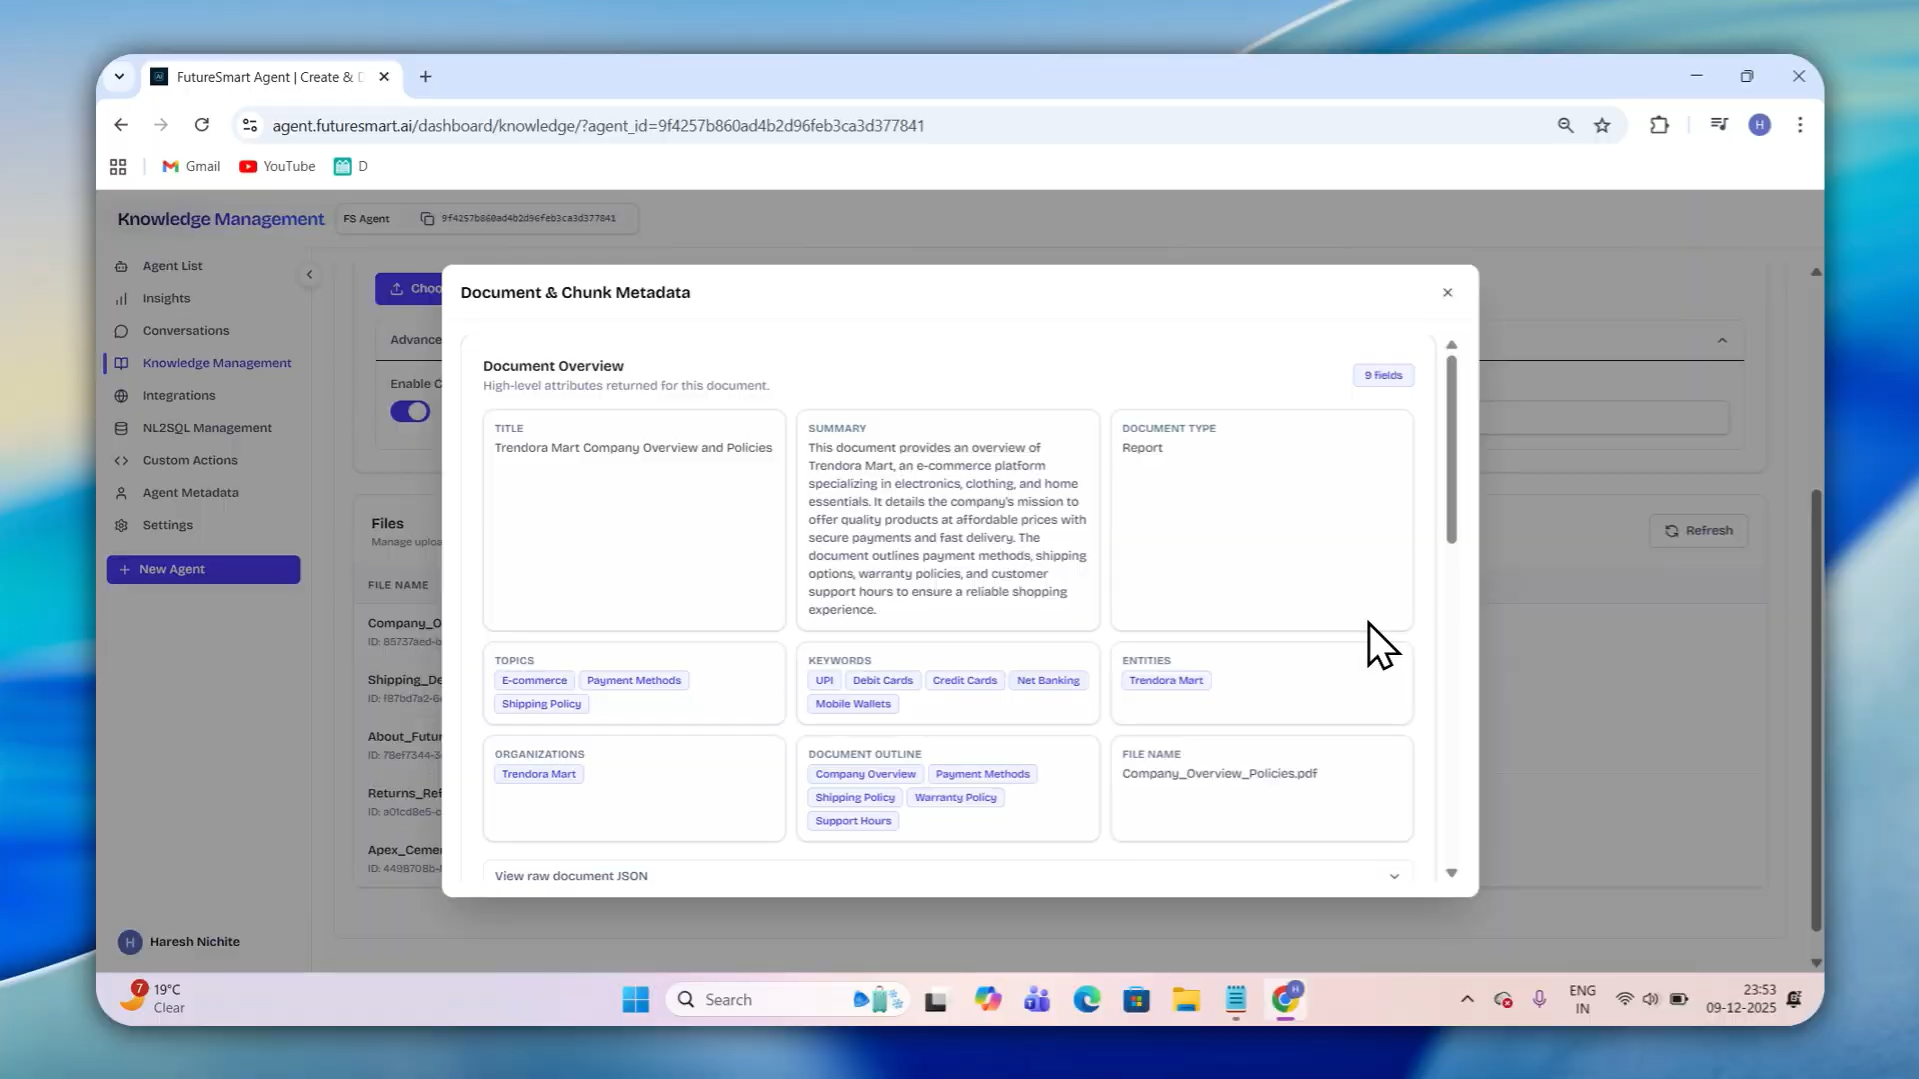This screenshot has width=1919, height=1079.
Task: Collapse the Advanced section chevron
Action: 1721,341
